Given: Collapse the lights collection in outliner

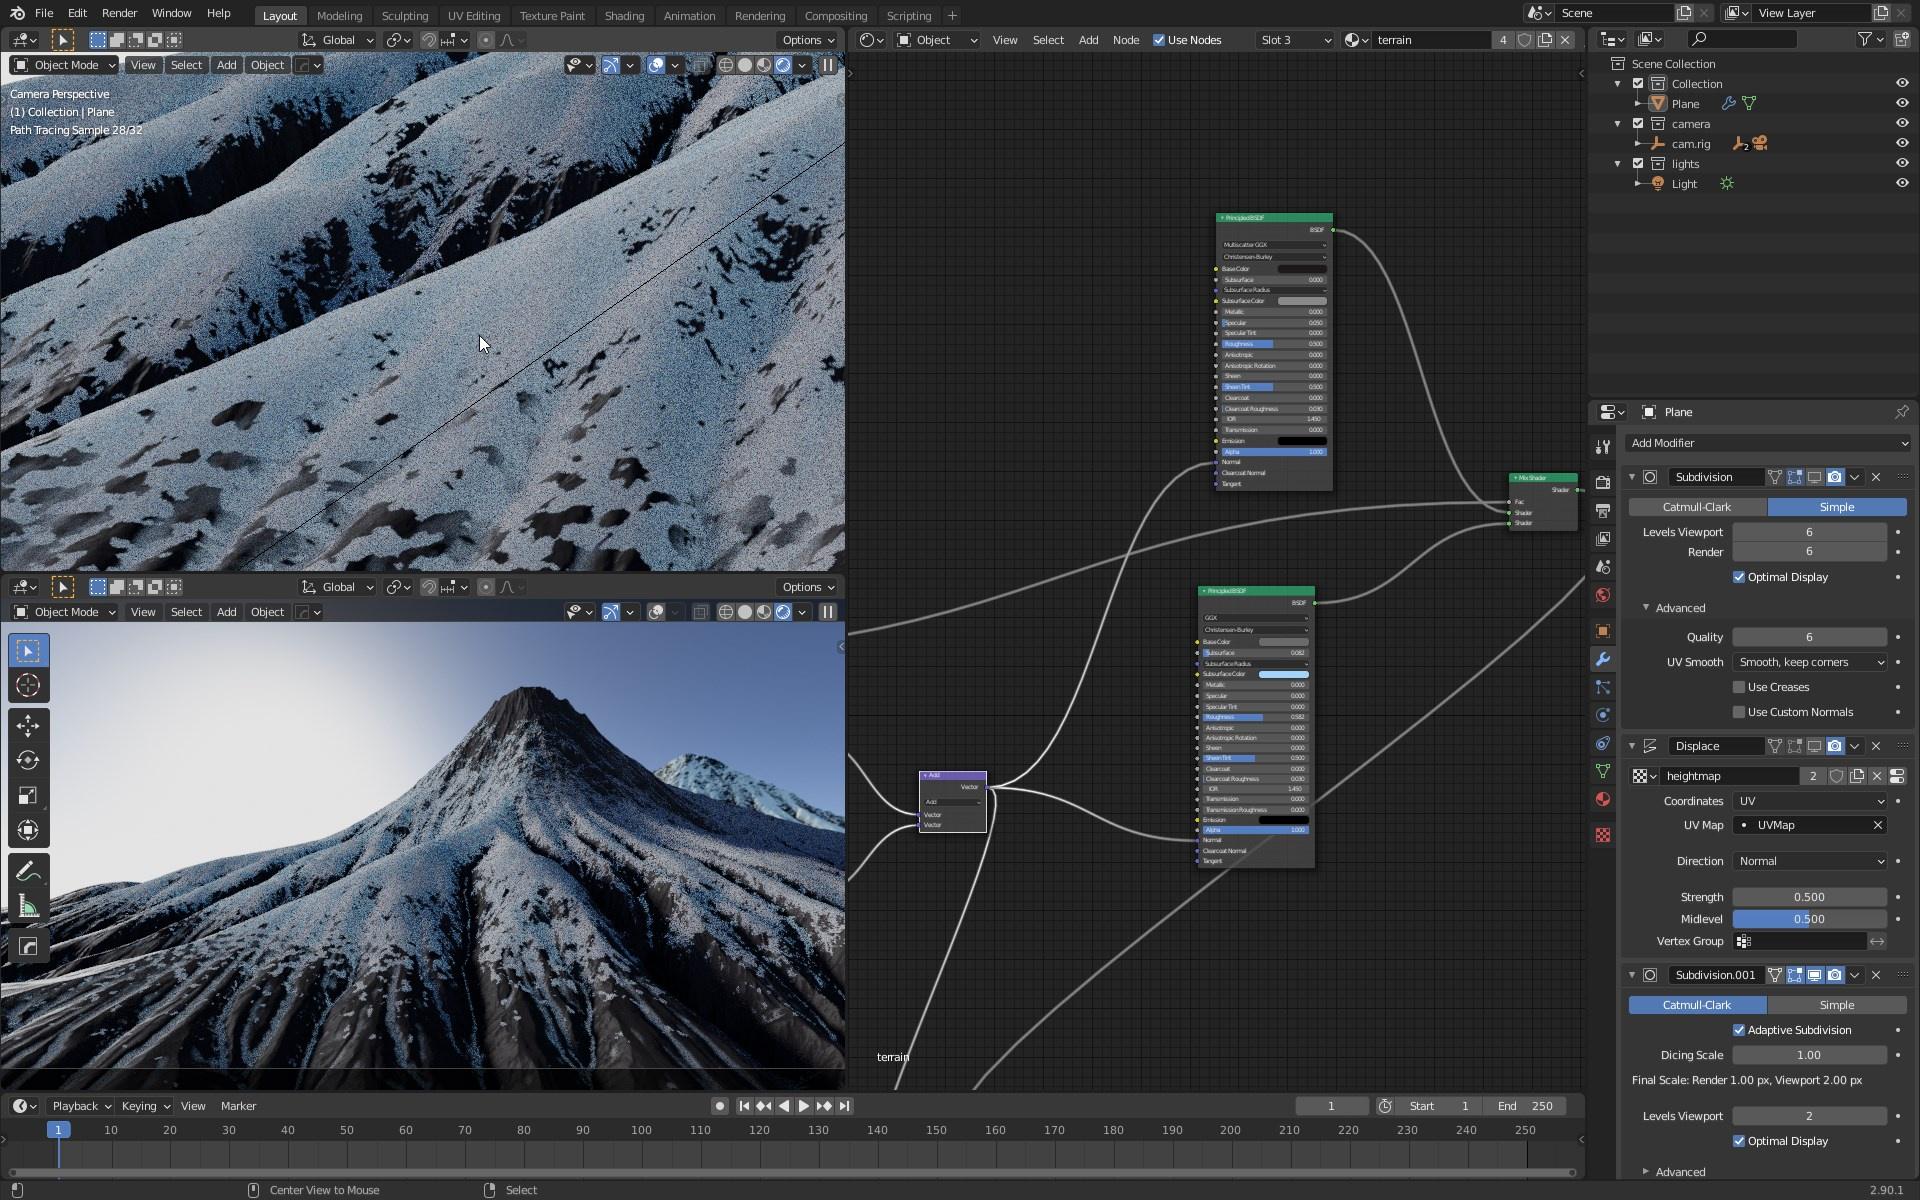Looking at the screenshot, I should [x=1618, y=164].
